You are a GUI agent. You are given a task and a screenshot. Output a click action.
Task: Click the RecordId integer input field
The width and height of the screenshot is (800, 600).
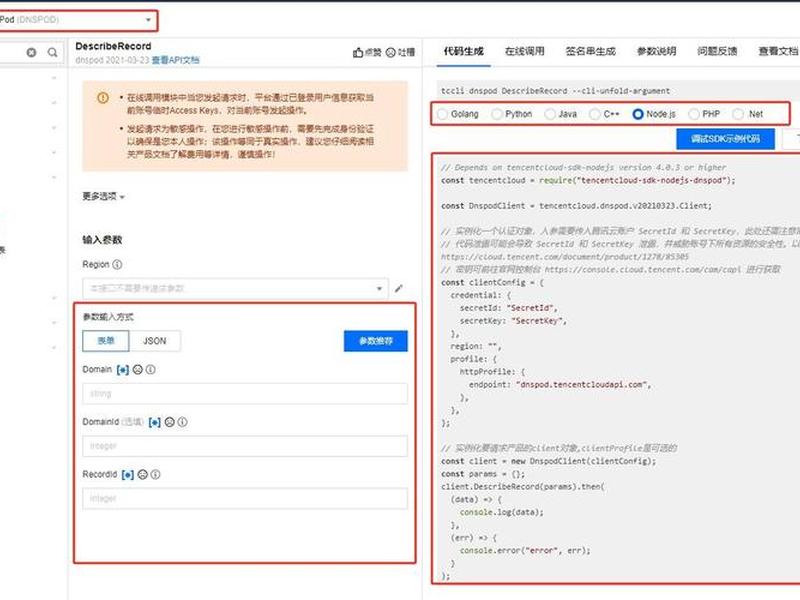click(245, 498)
